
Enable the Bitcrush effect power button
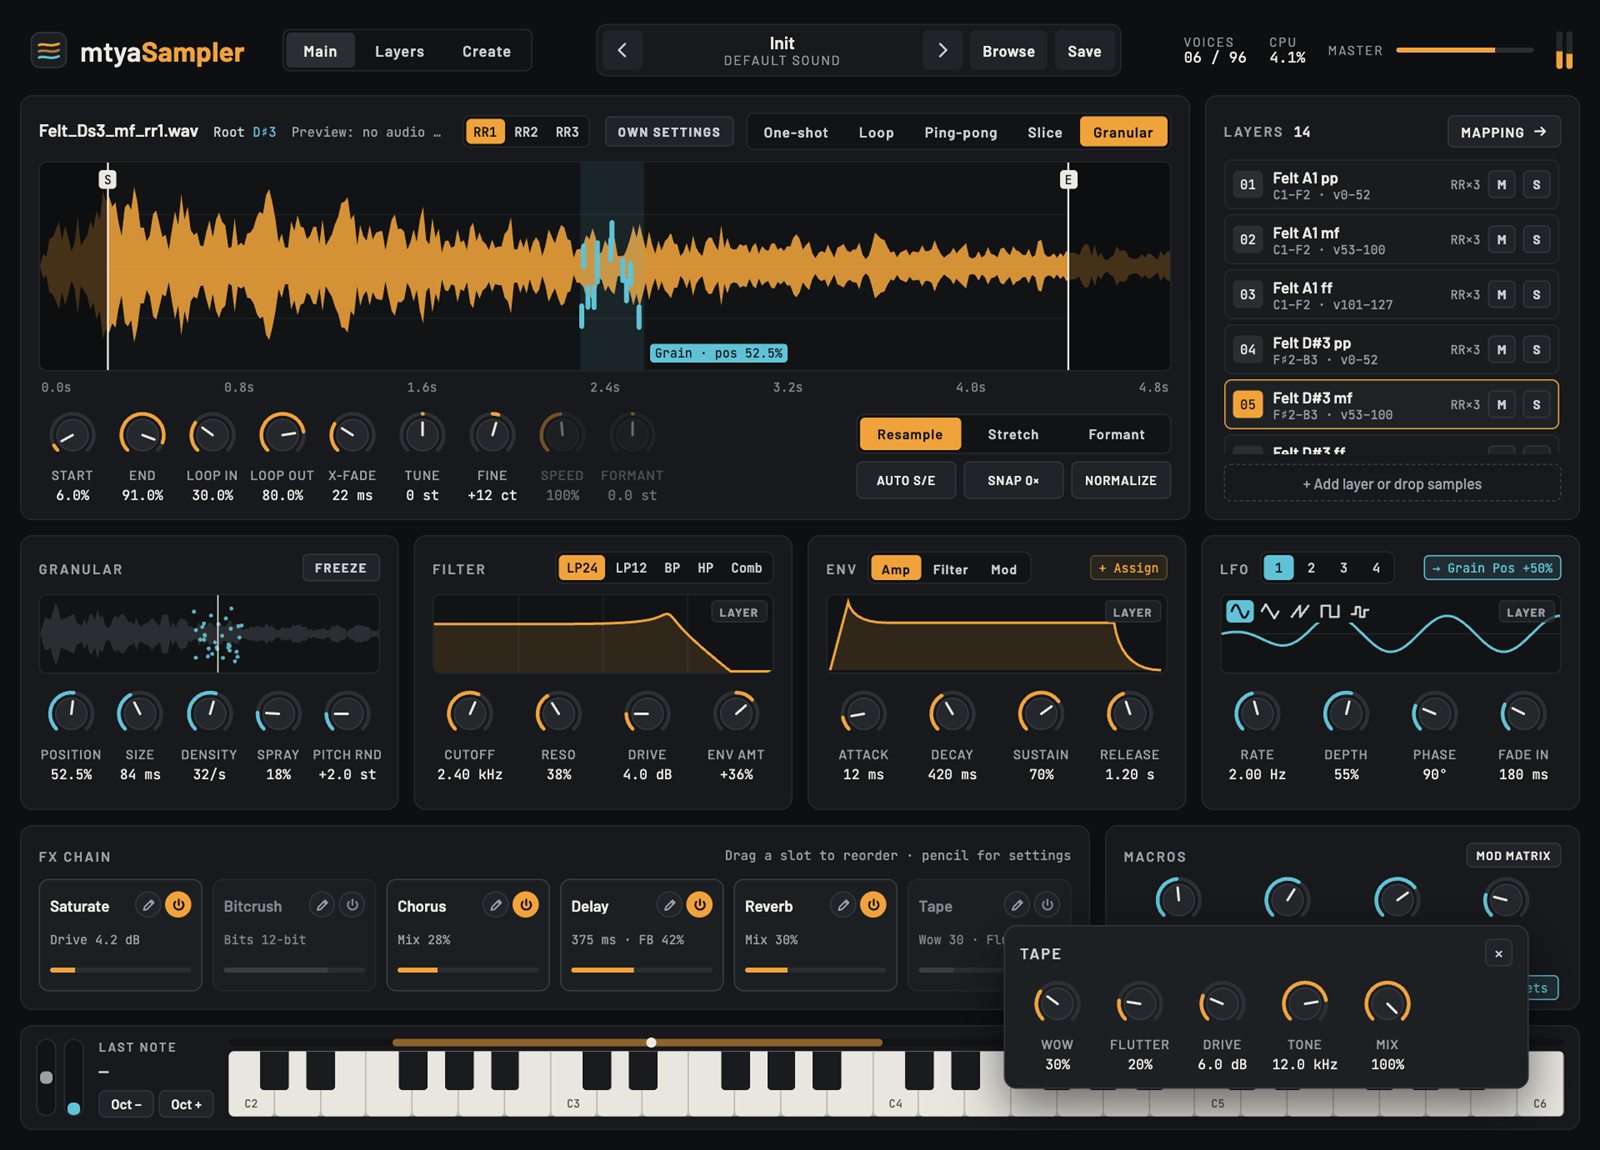pyautogui.click(x=352, y=905)
